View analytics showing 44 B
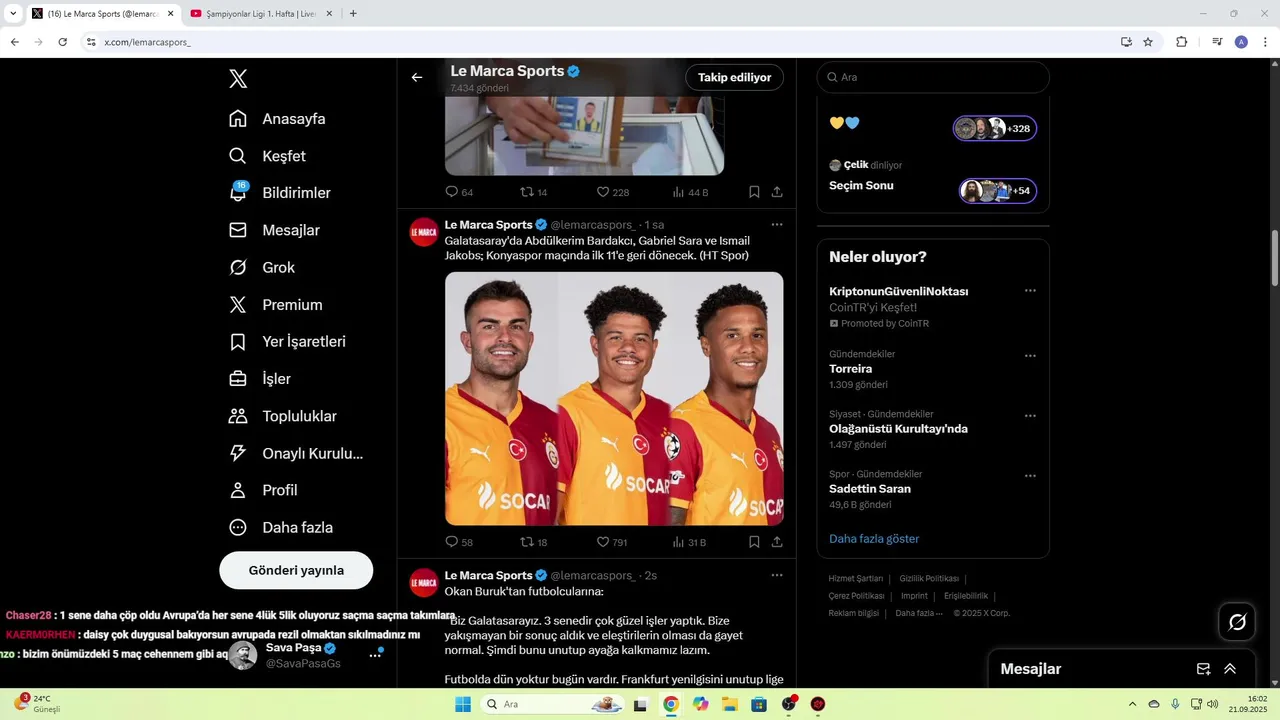Image resolution: width=1280 pixels, height=720 pixels. [690, 192]
